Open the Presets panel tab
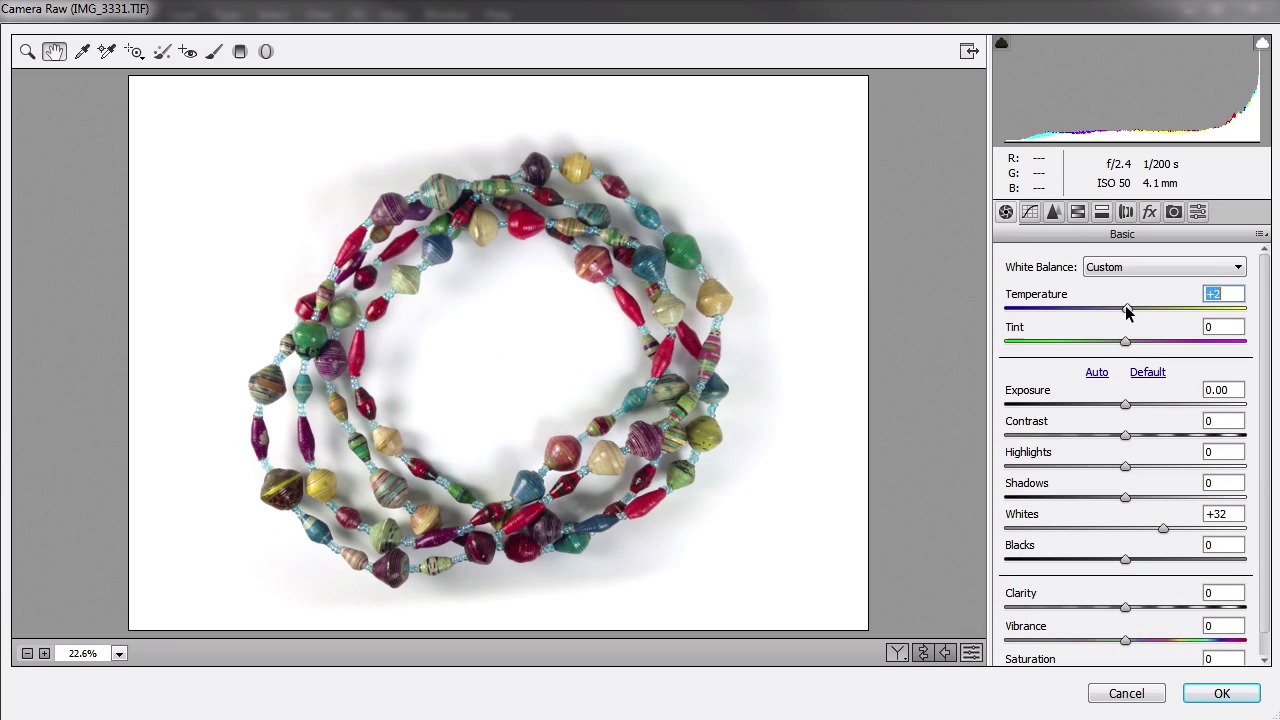Viewport: 1280px width, 720px height. 1198,212
